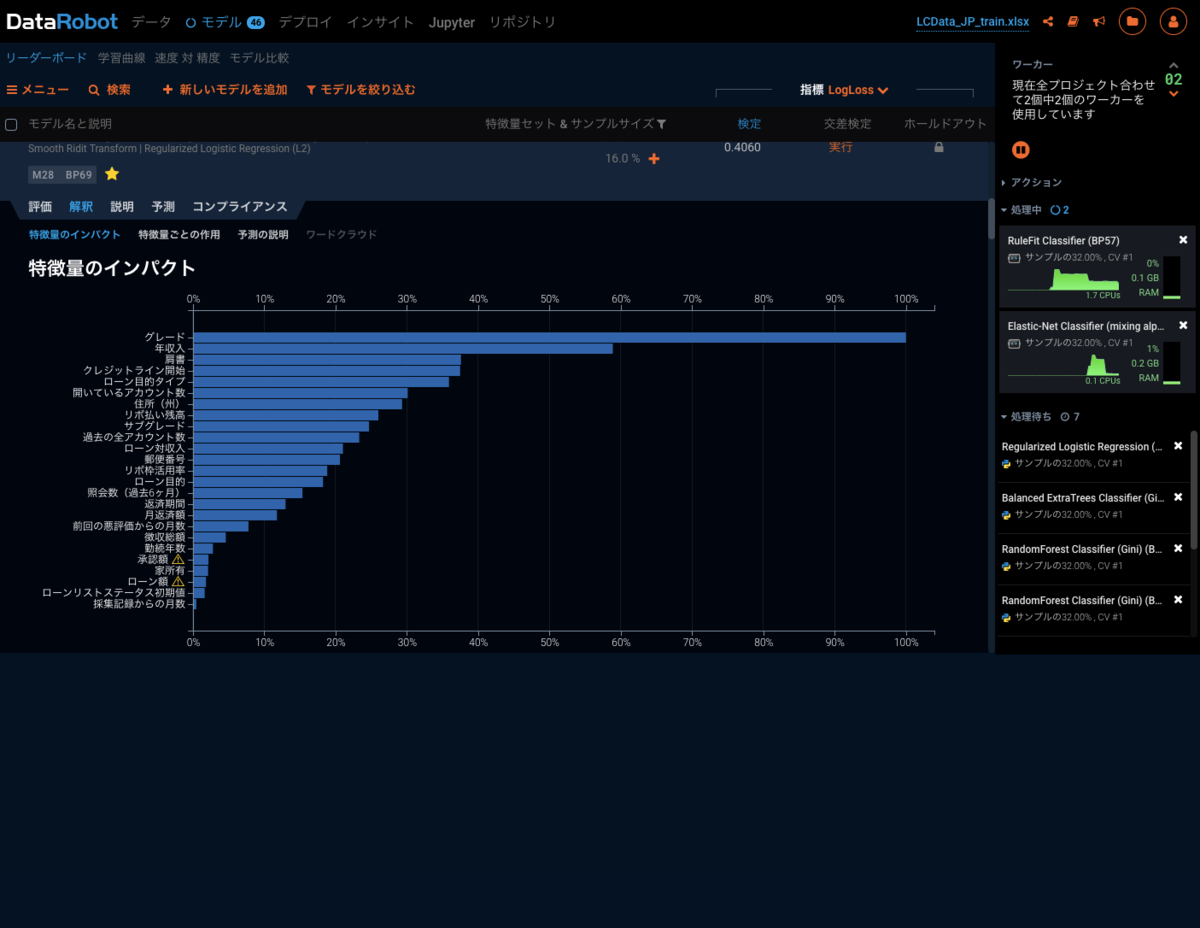Click the share icon beside the project name
Viewport: 1200px width, 928px height.
(1048, 21)
